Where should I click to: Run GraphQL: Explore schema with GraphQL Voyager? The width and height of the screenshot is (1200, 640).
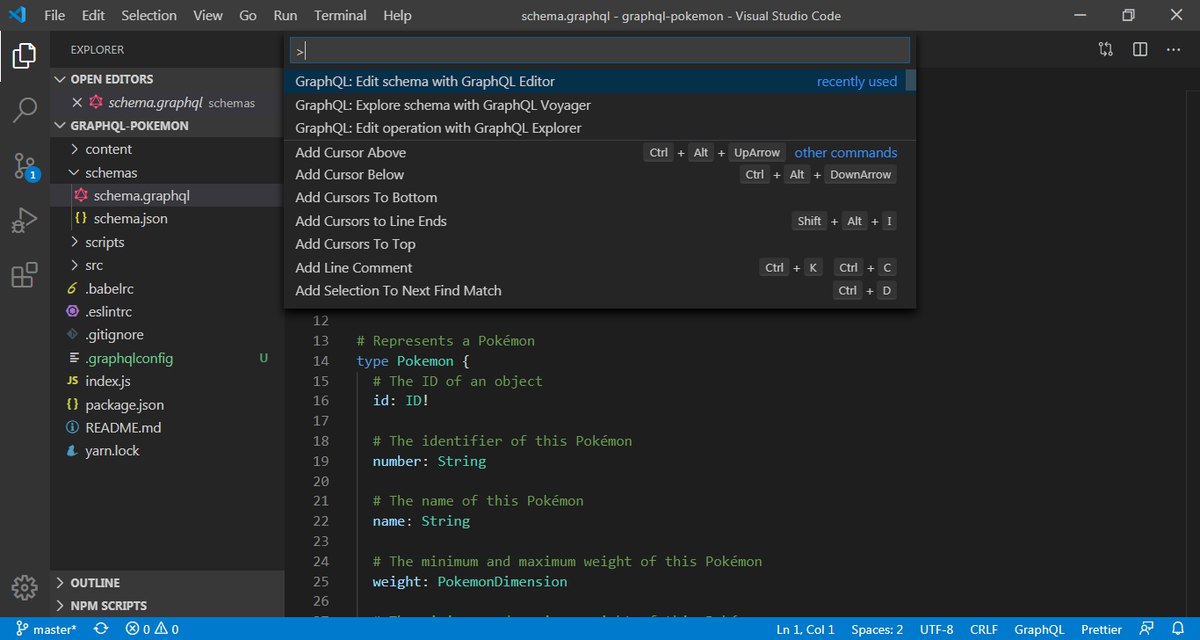[x=595, y=105]
